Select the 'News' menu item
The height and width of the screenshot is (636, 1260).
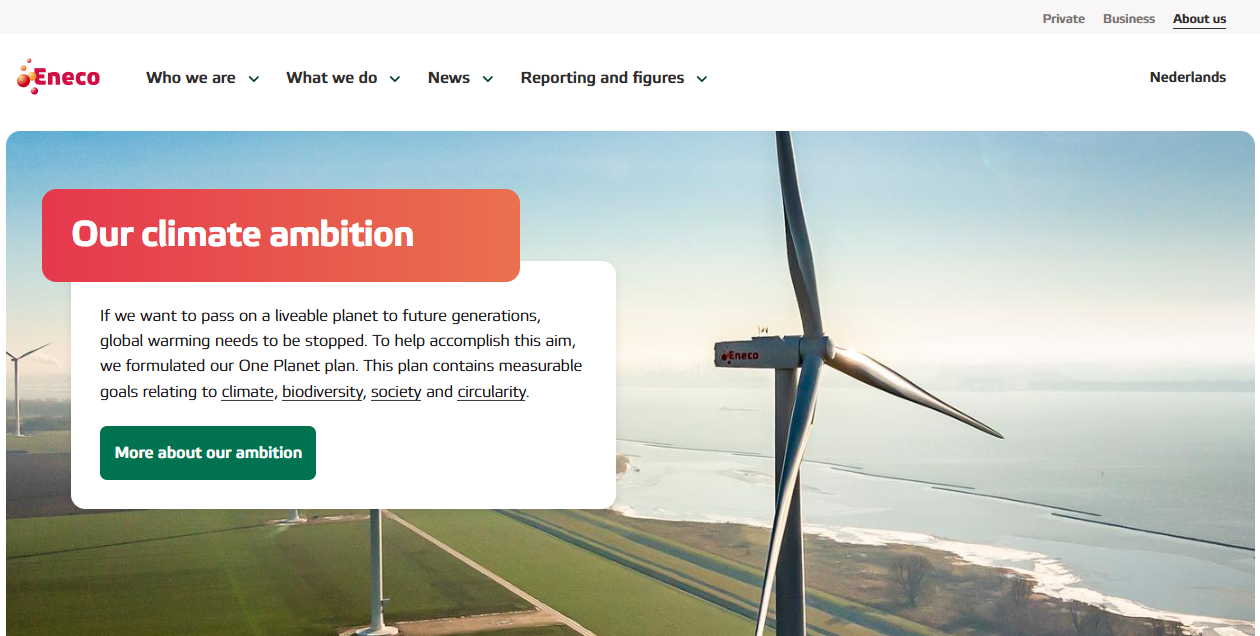[x=448, y=77]
